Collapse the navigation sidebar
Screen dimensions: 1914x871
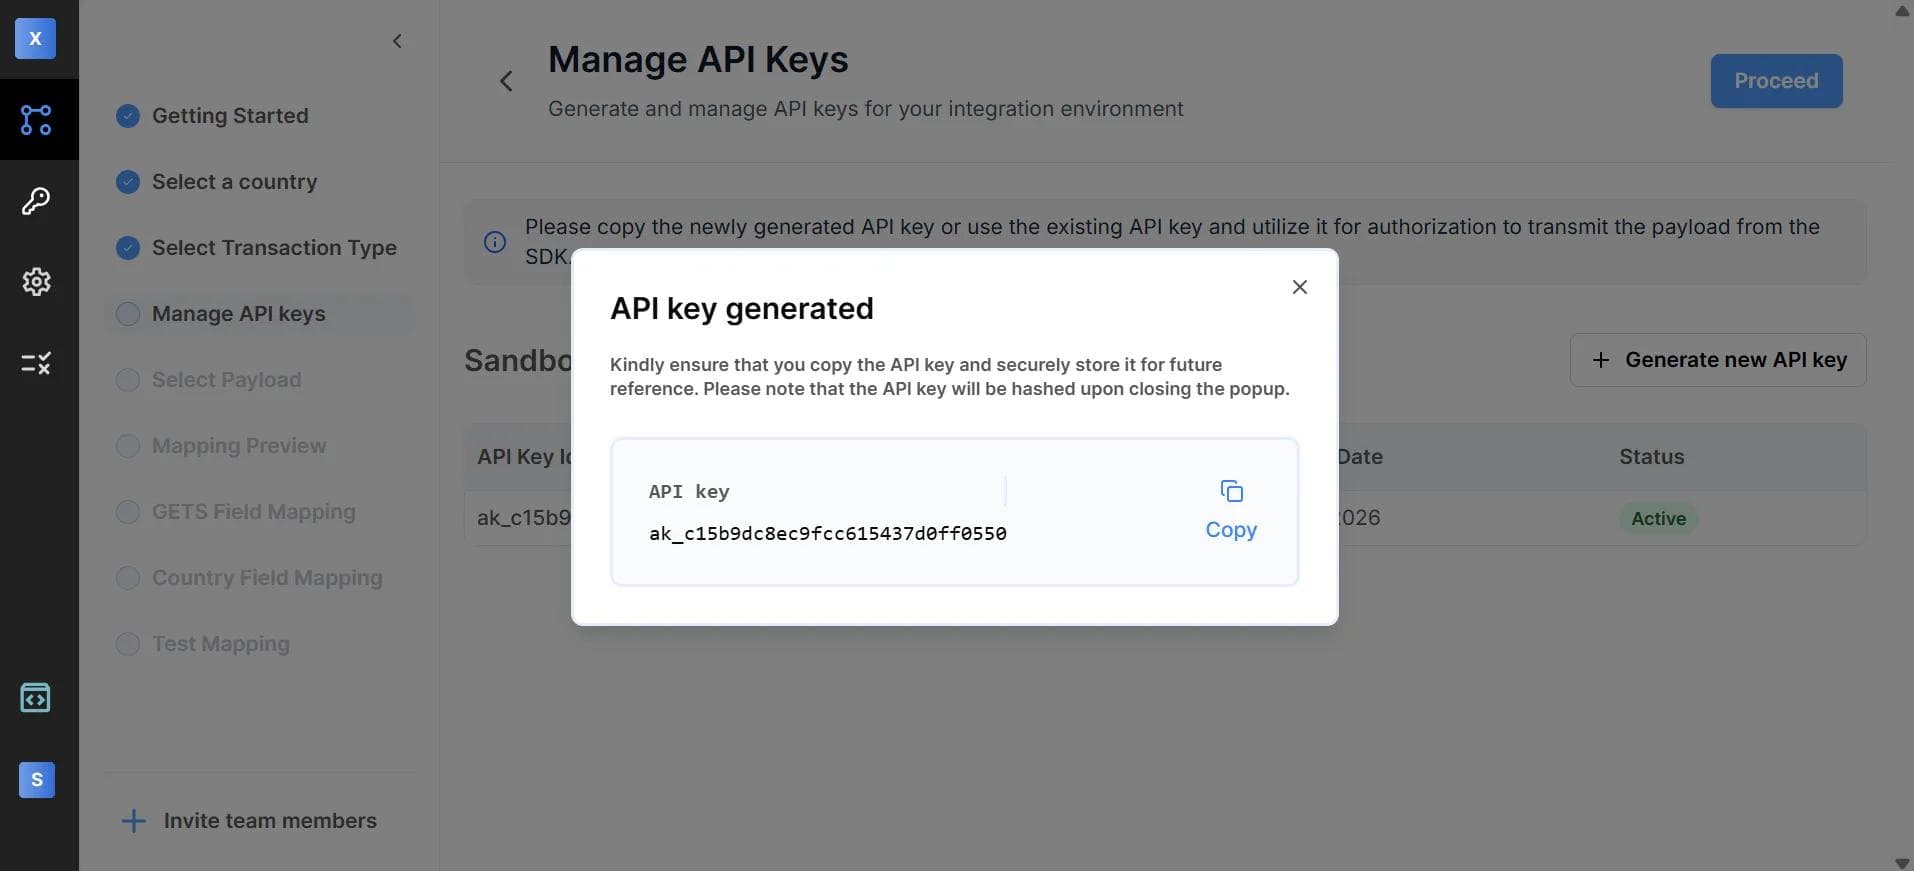[397, 41]
